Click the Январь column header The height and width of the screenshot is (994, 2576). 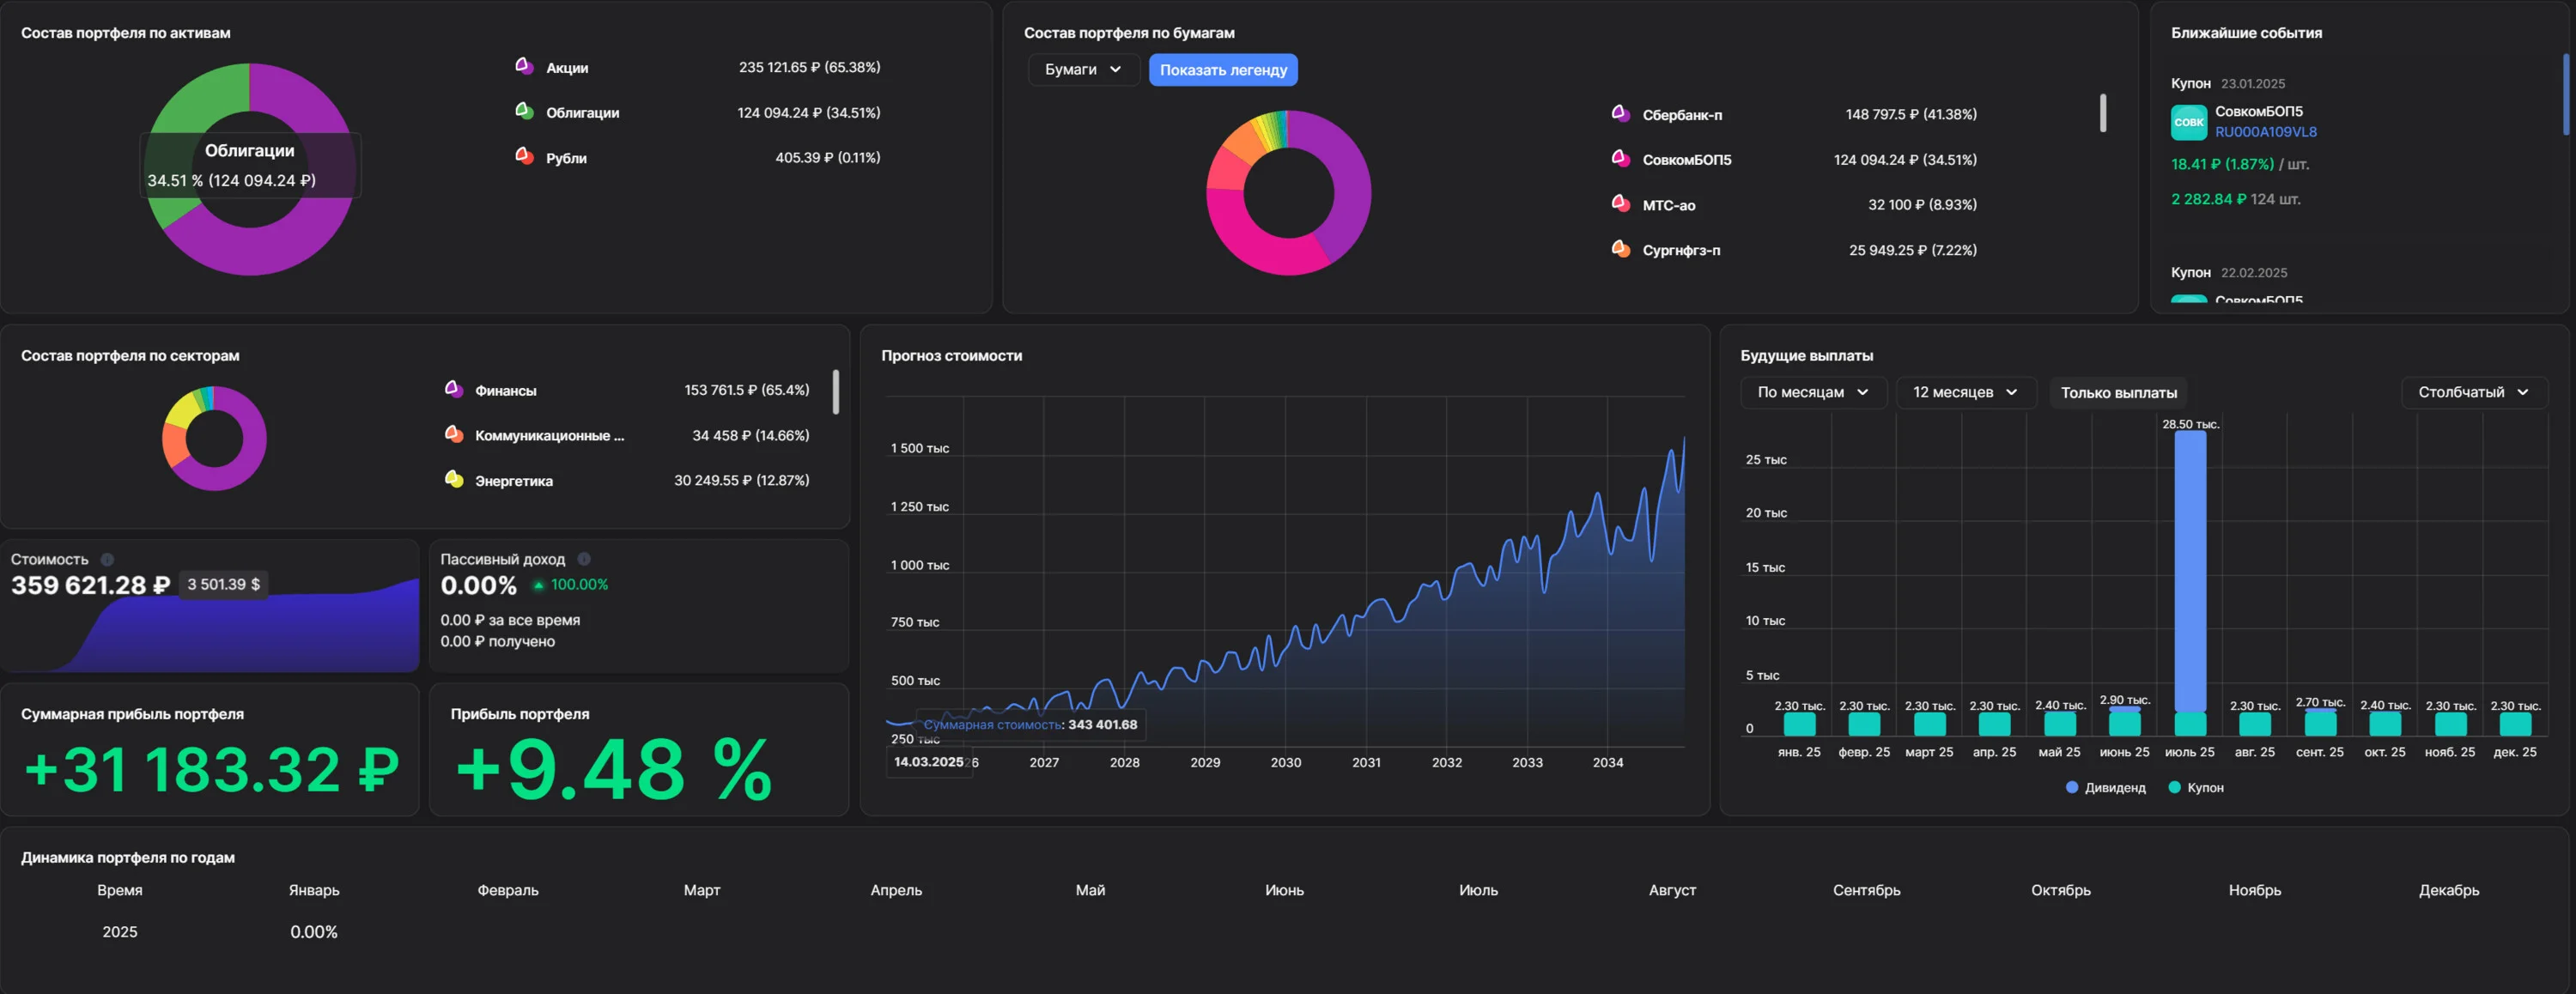click(x=314, y=889)
